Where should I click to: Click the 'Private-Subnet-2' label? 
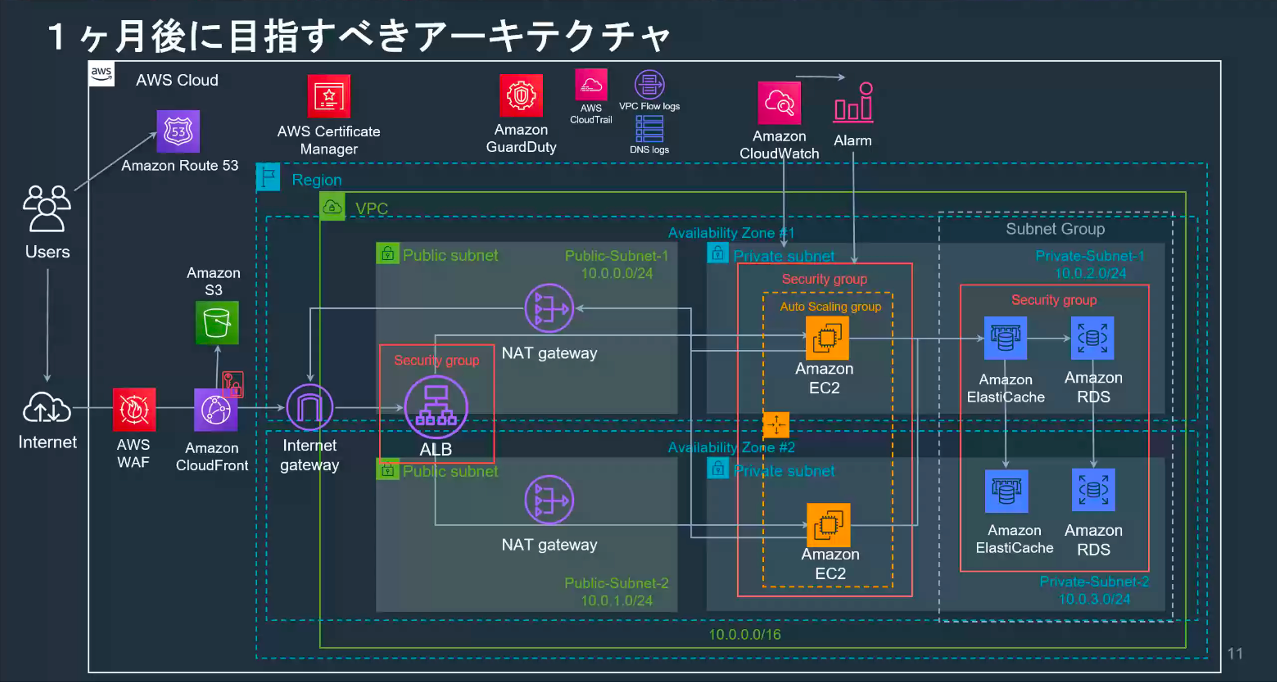coord(1095,581)
